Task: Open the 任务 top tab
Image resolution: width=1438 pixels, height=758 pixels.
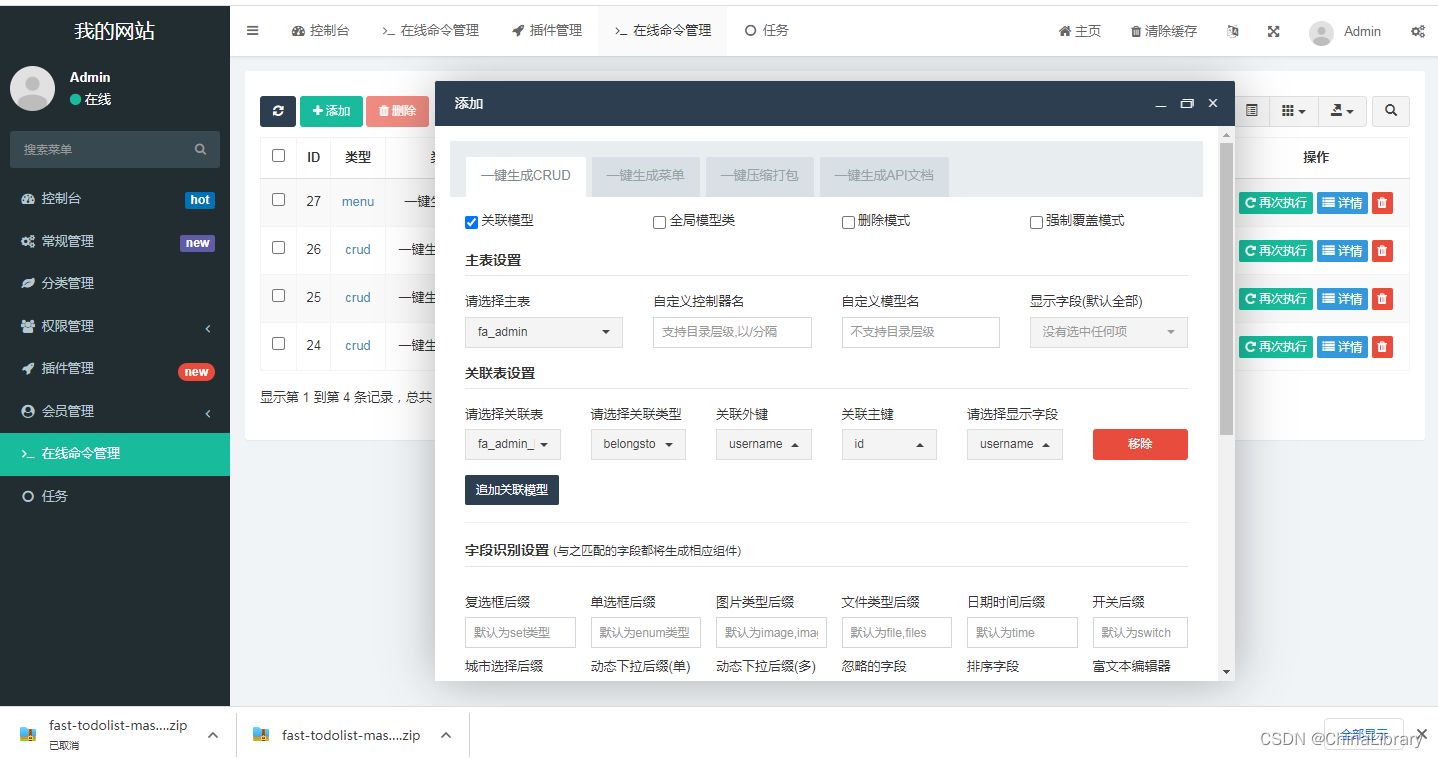Action: click(767, 31)
